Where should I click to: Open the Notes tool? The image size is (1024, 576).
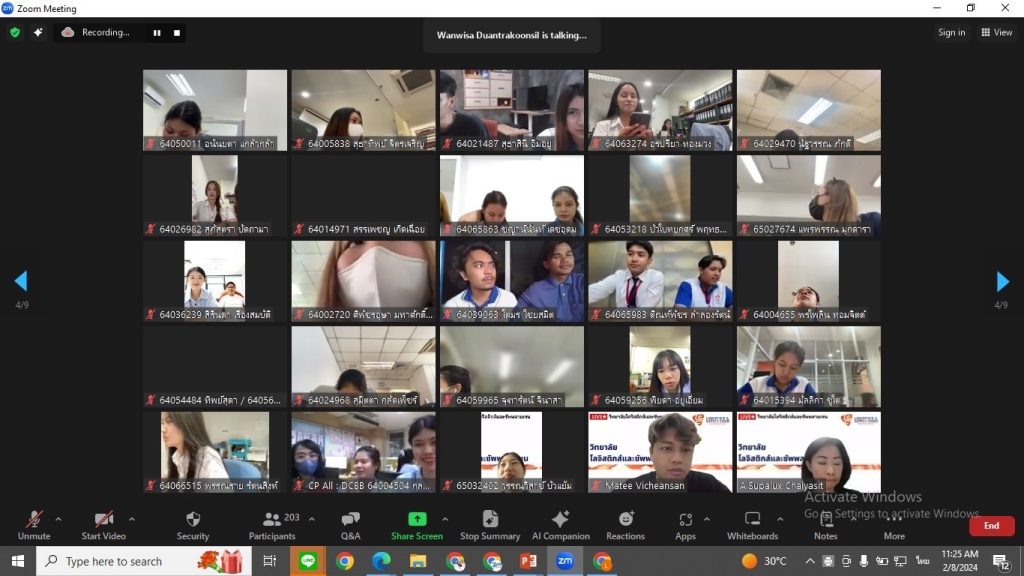pos(825,526)
